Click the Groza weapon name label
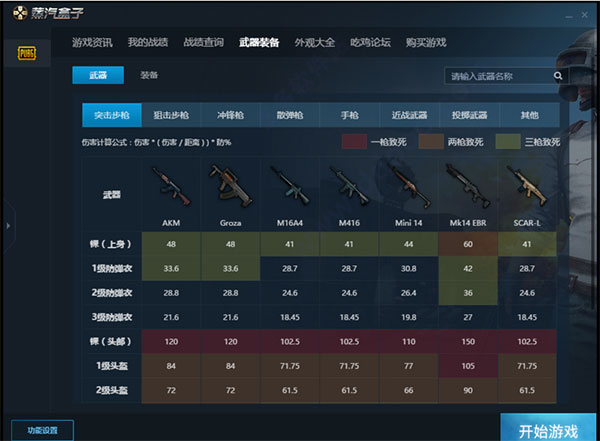Viewport: 600px width, 441px height. (230, 223)
